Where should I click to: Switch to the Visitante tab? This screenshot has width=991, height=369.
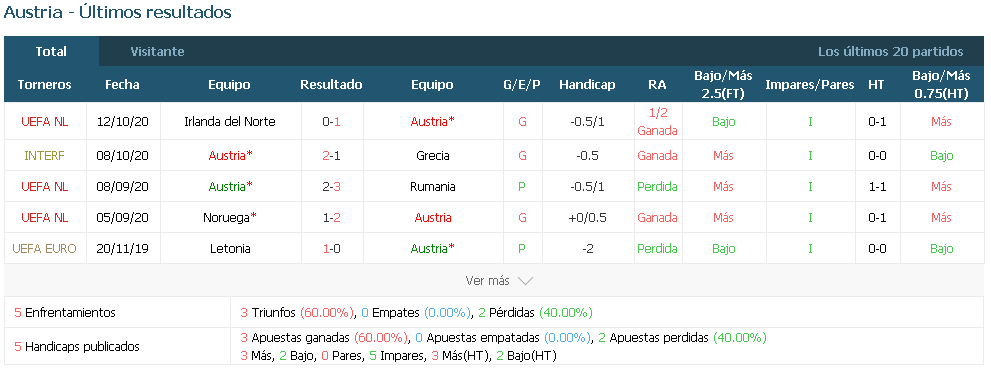tap(157, 52)
